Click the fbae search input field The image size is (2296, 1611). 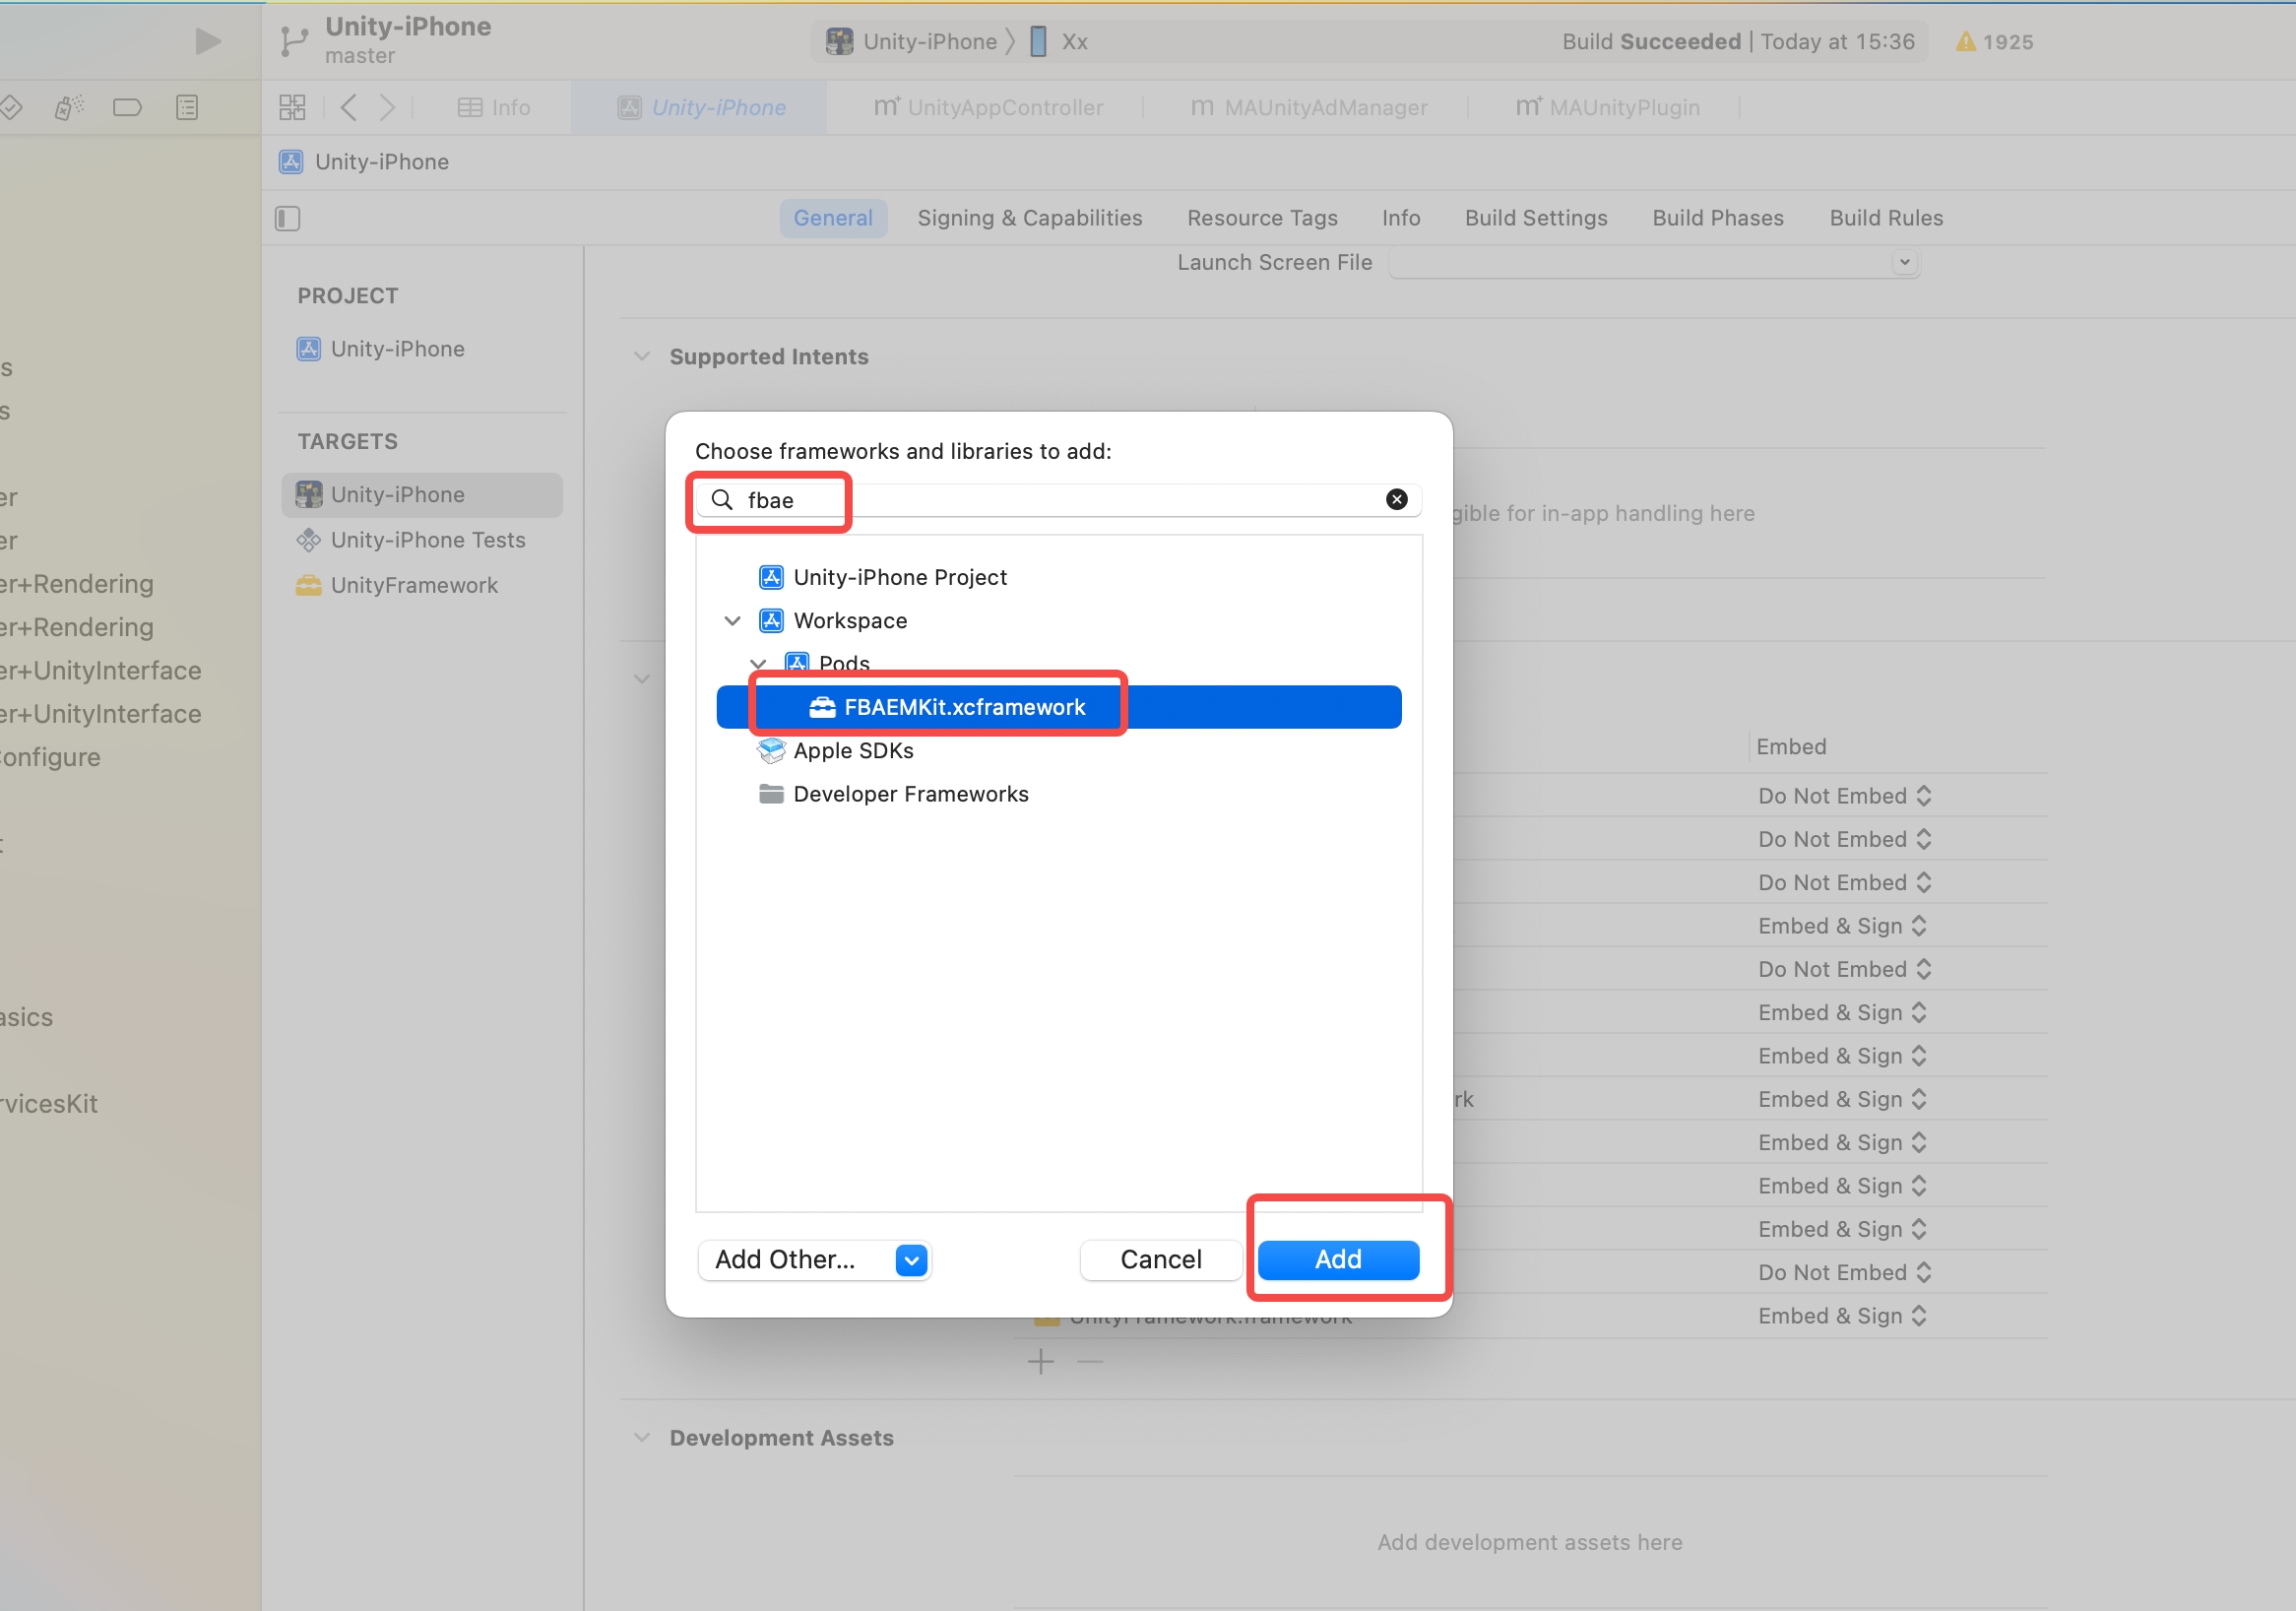coord(1059,500)
